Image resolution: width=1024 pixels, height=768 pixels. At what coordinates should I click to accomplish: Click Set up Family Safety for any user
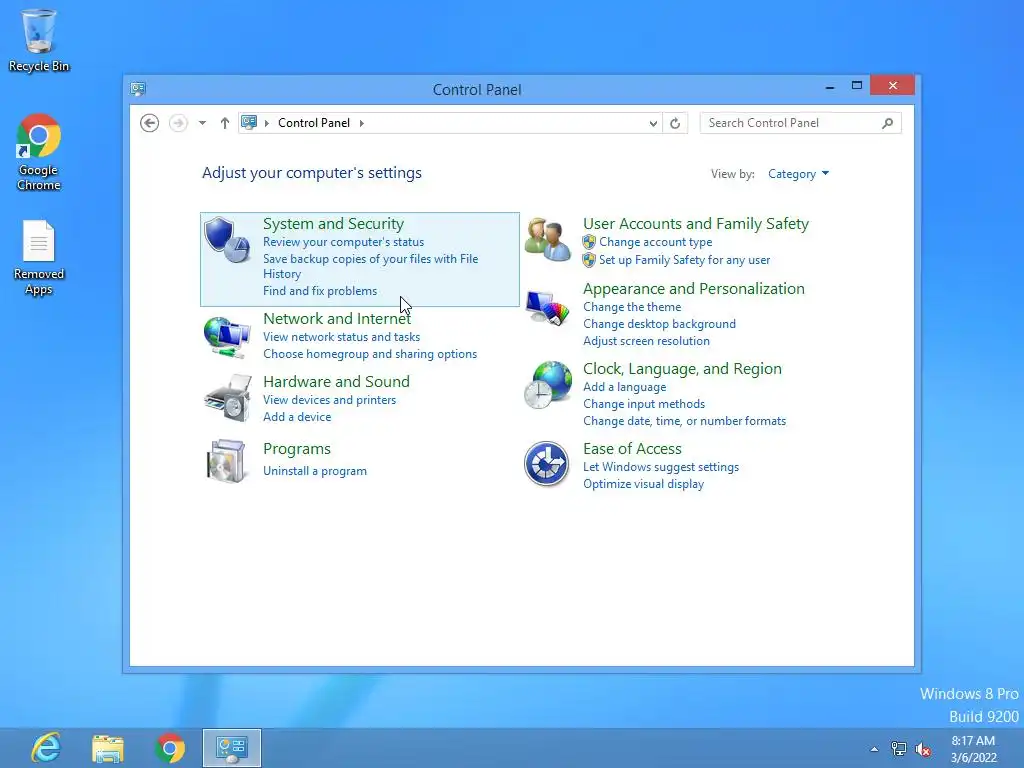pyautogui.click(x=684, y=260)
